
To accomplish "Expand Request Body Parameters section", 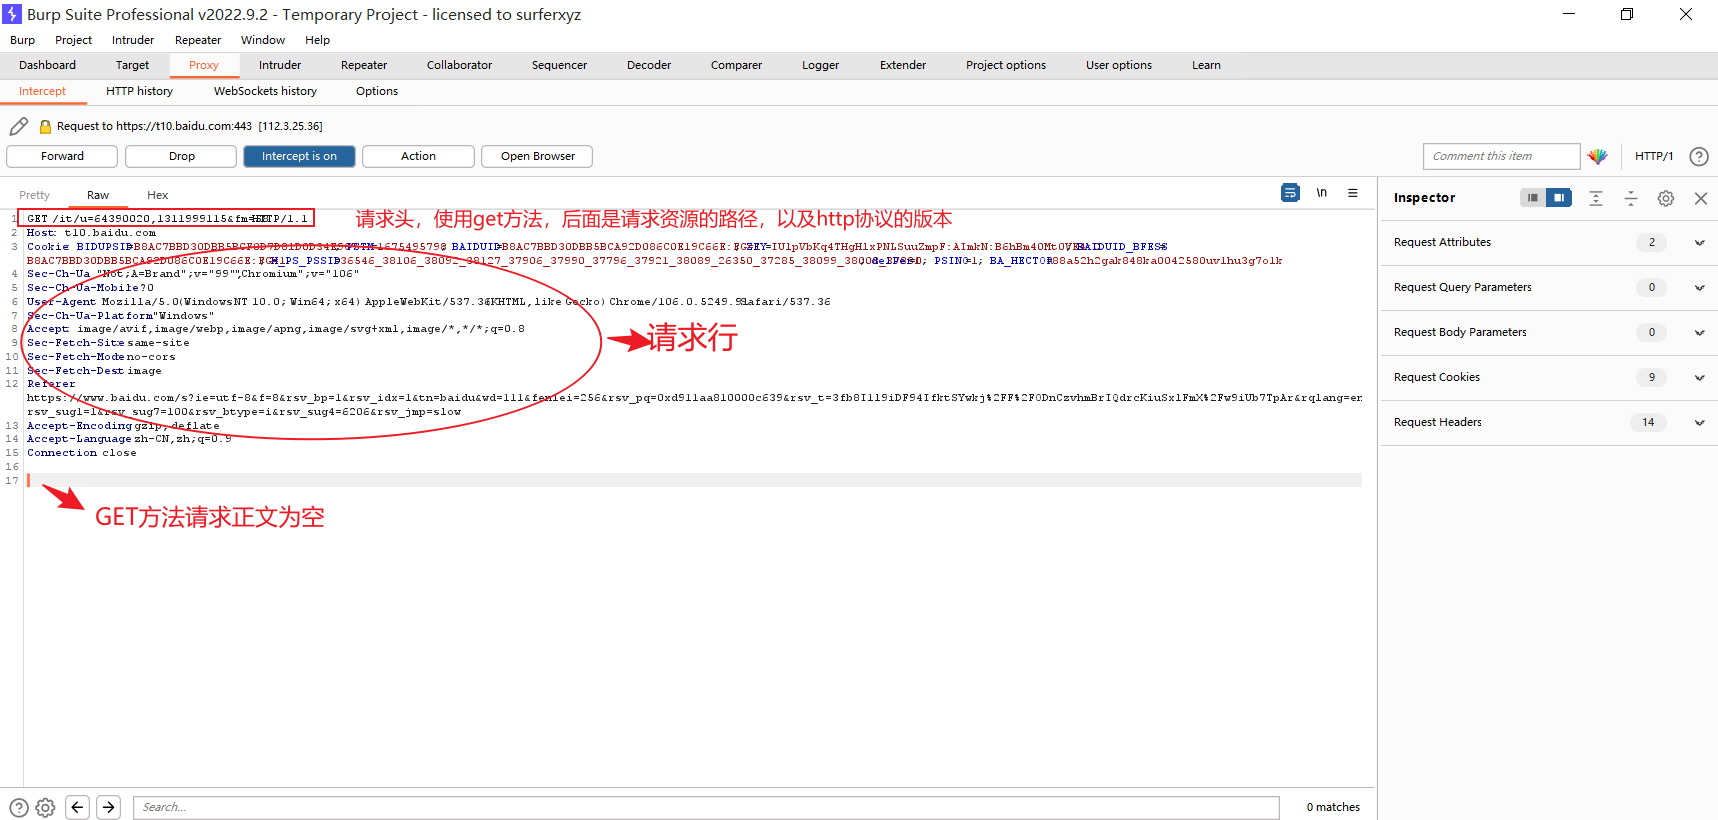I will (x=1699, y=333).
